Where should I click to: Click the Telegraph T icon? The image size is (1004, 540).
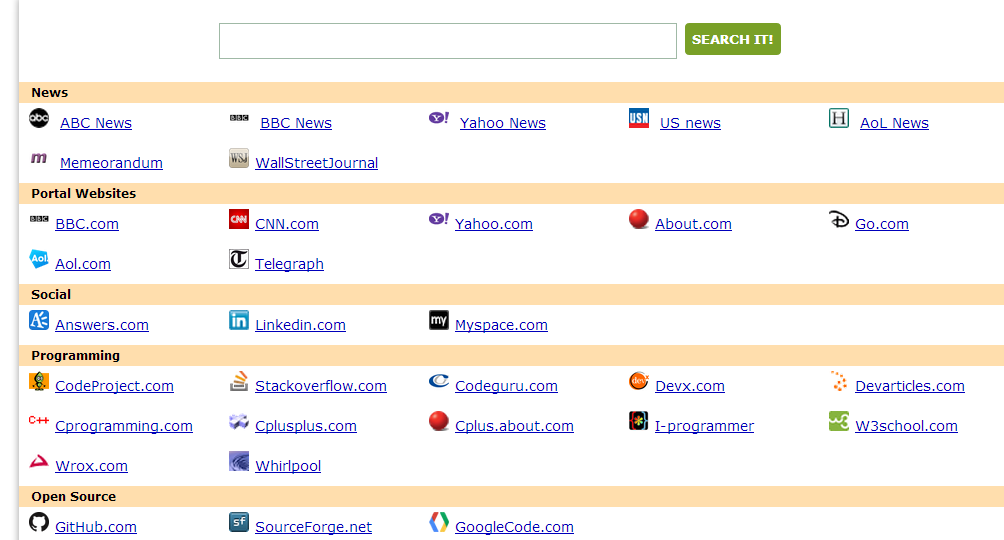coord(239,259)
